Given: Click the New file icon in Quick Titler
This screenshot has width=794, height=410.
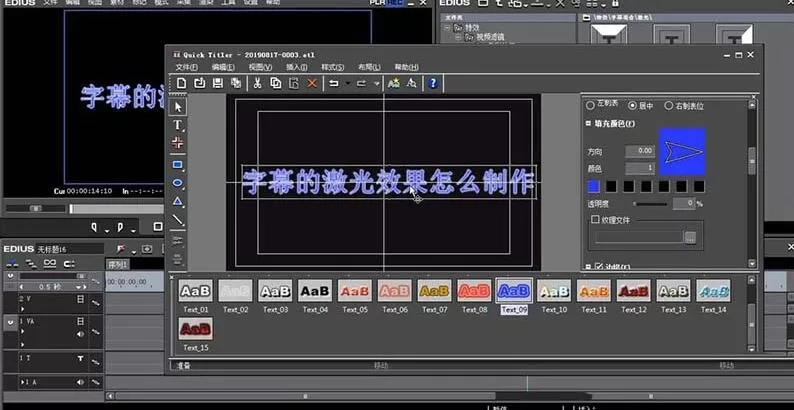Looking at the screenshot, I should pos(181,84).
